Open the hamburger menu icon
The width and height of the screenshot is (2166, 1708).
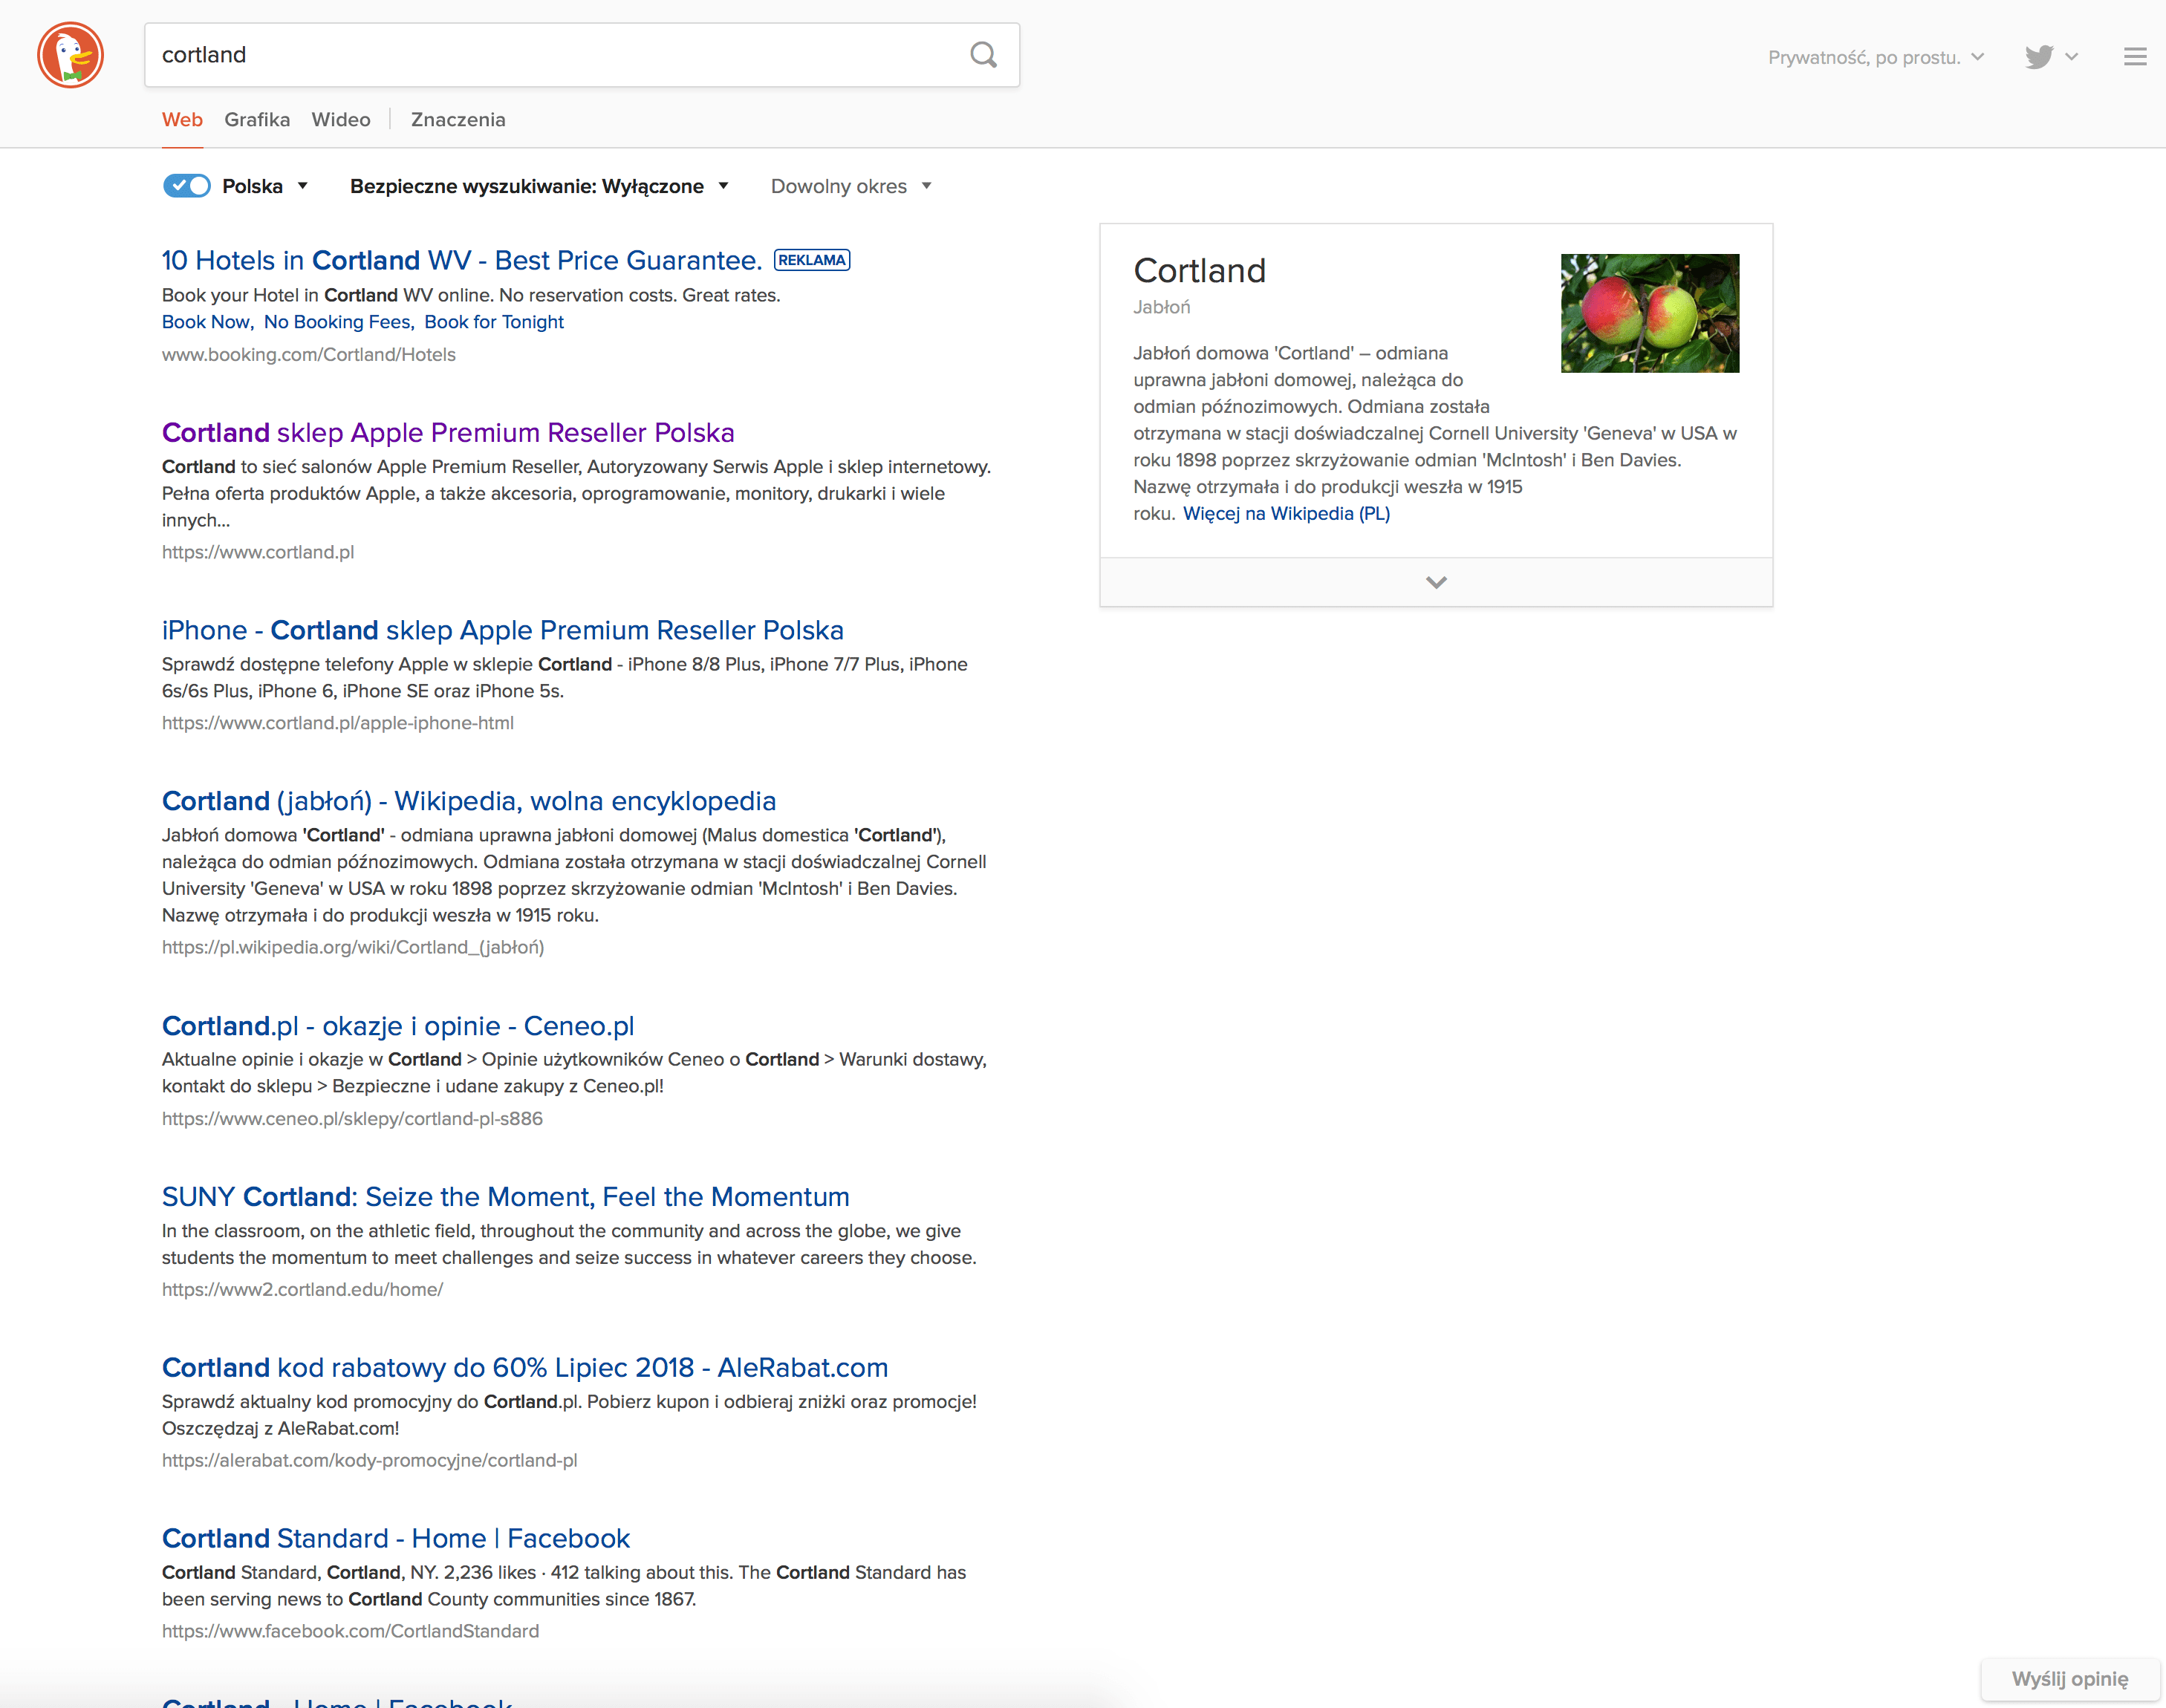[2134, 57]
